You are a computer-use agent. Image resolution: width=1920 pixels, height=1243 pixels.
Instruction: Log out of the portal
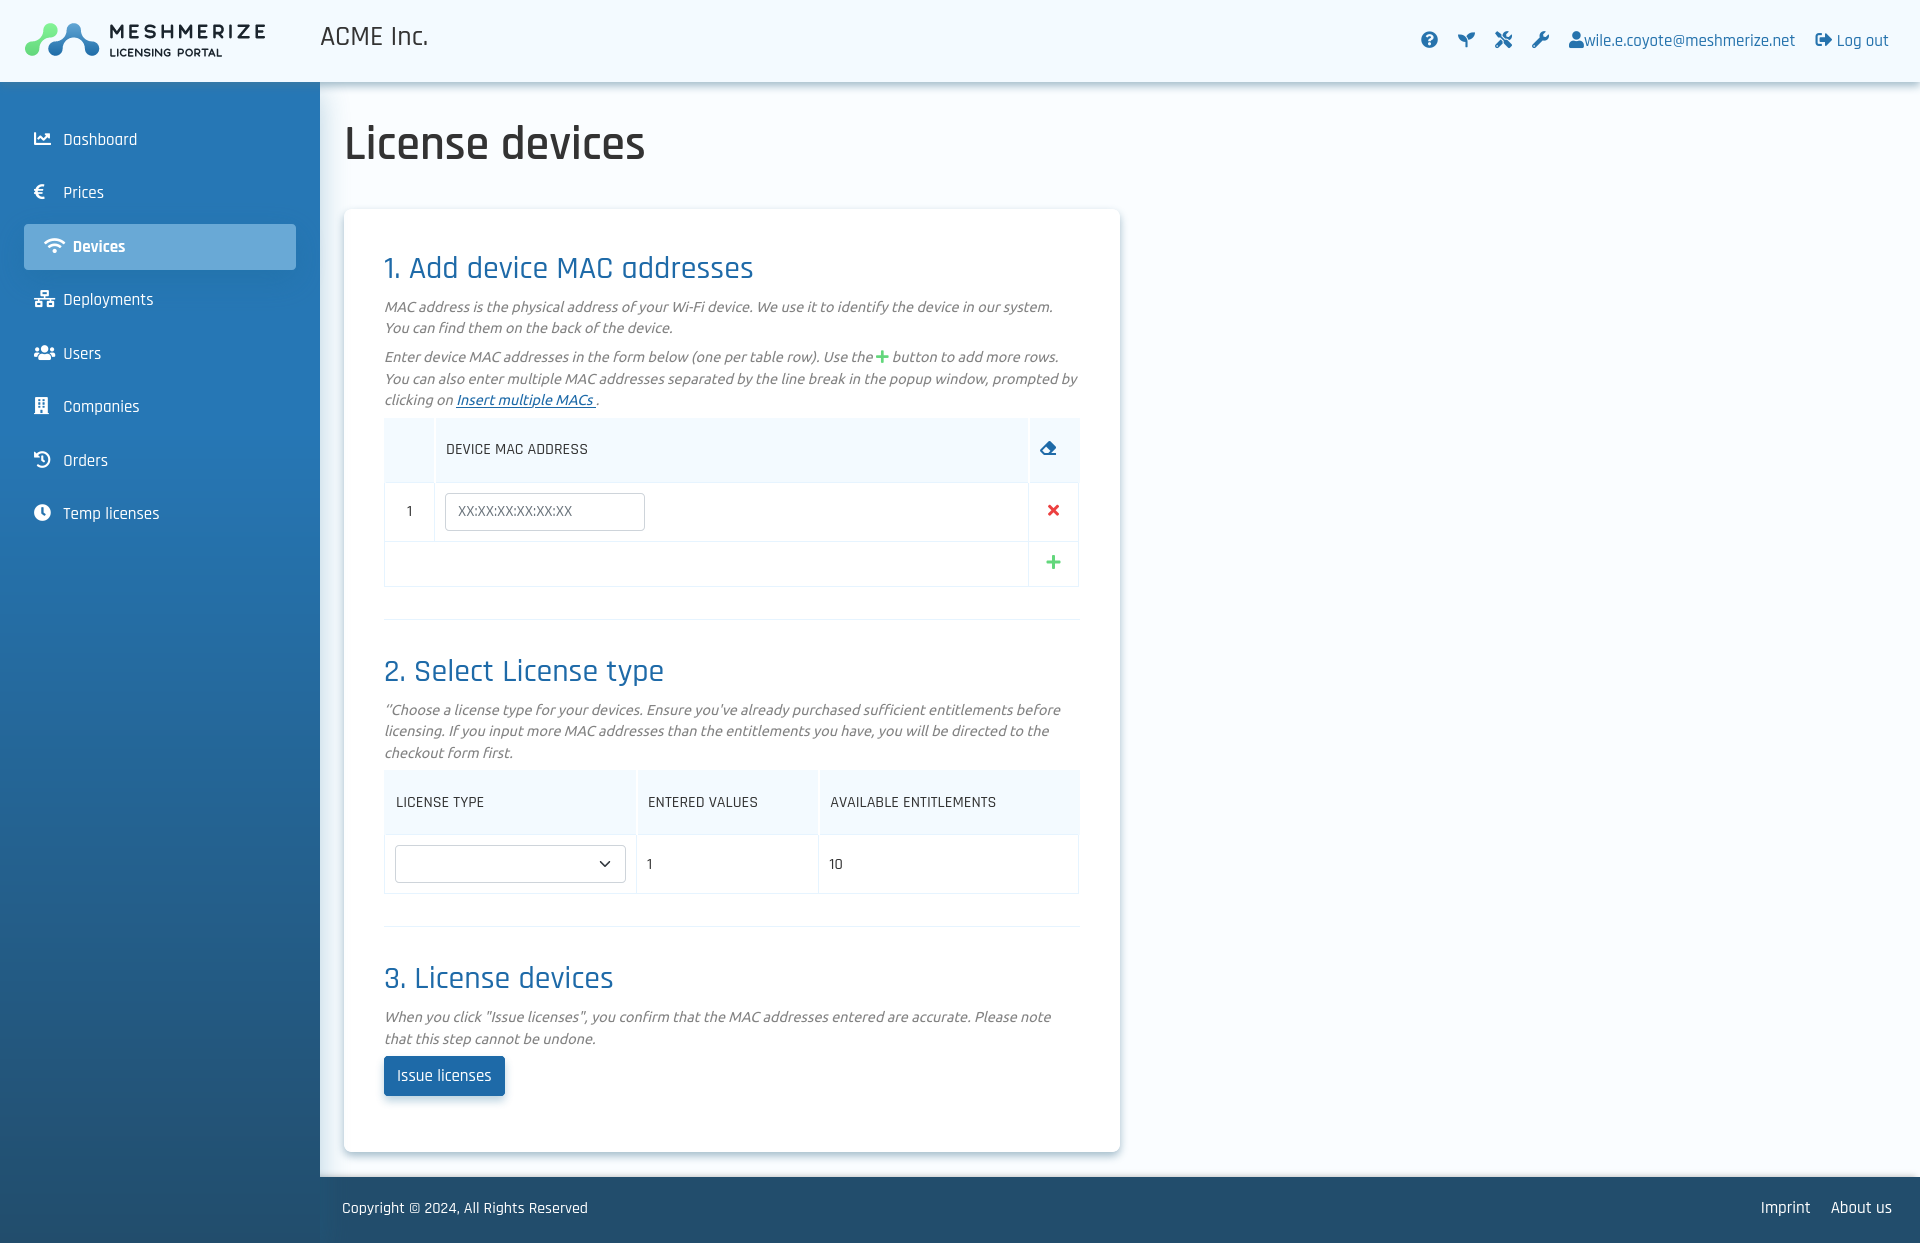tap(1852, 41)
